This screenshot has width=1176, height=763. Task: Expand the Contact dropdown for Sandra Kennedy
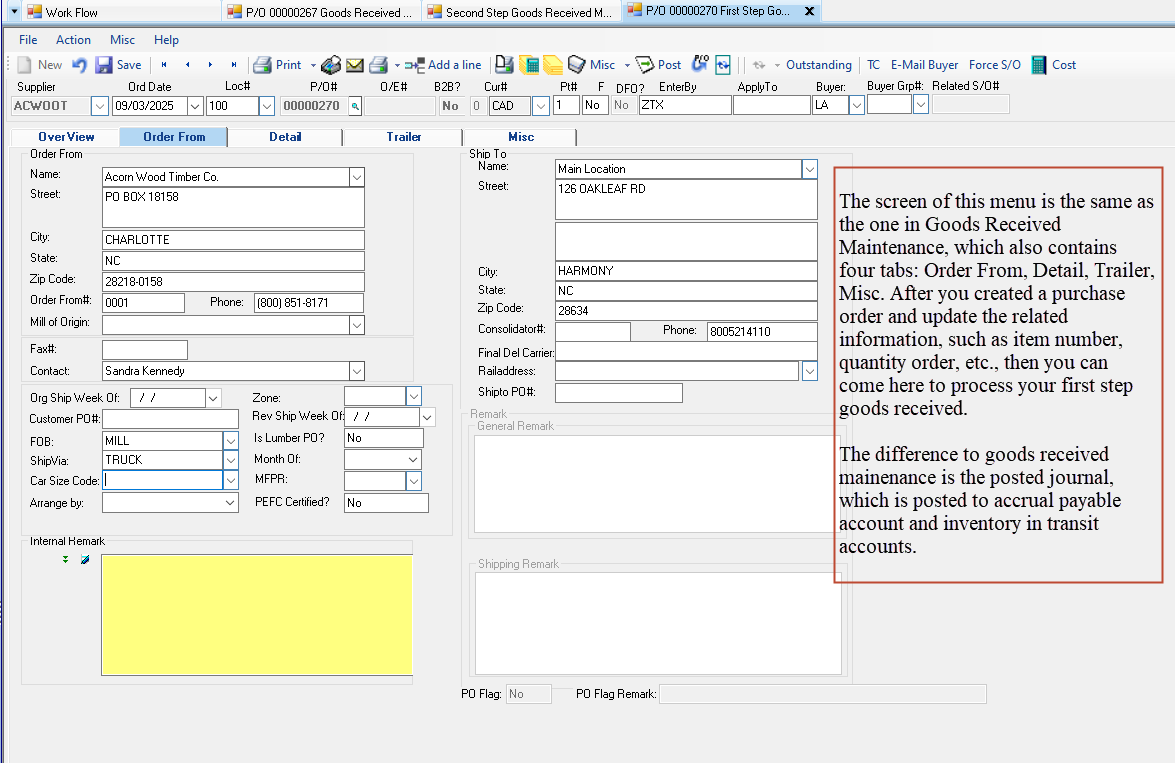point(357,371)
